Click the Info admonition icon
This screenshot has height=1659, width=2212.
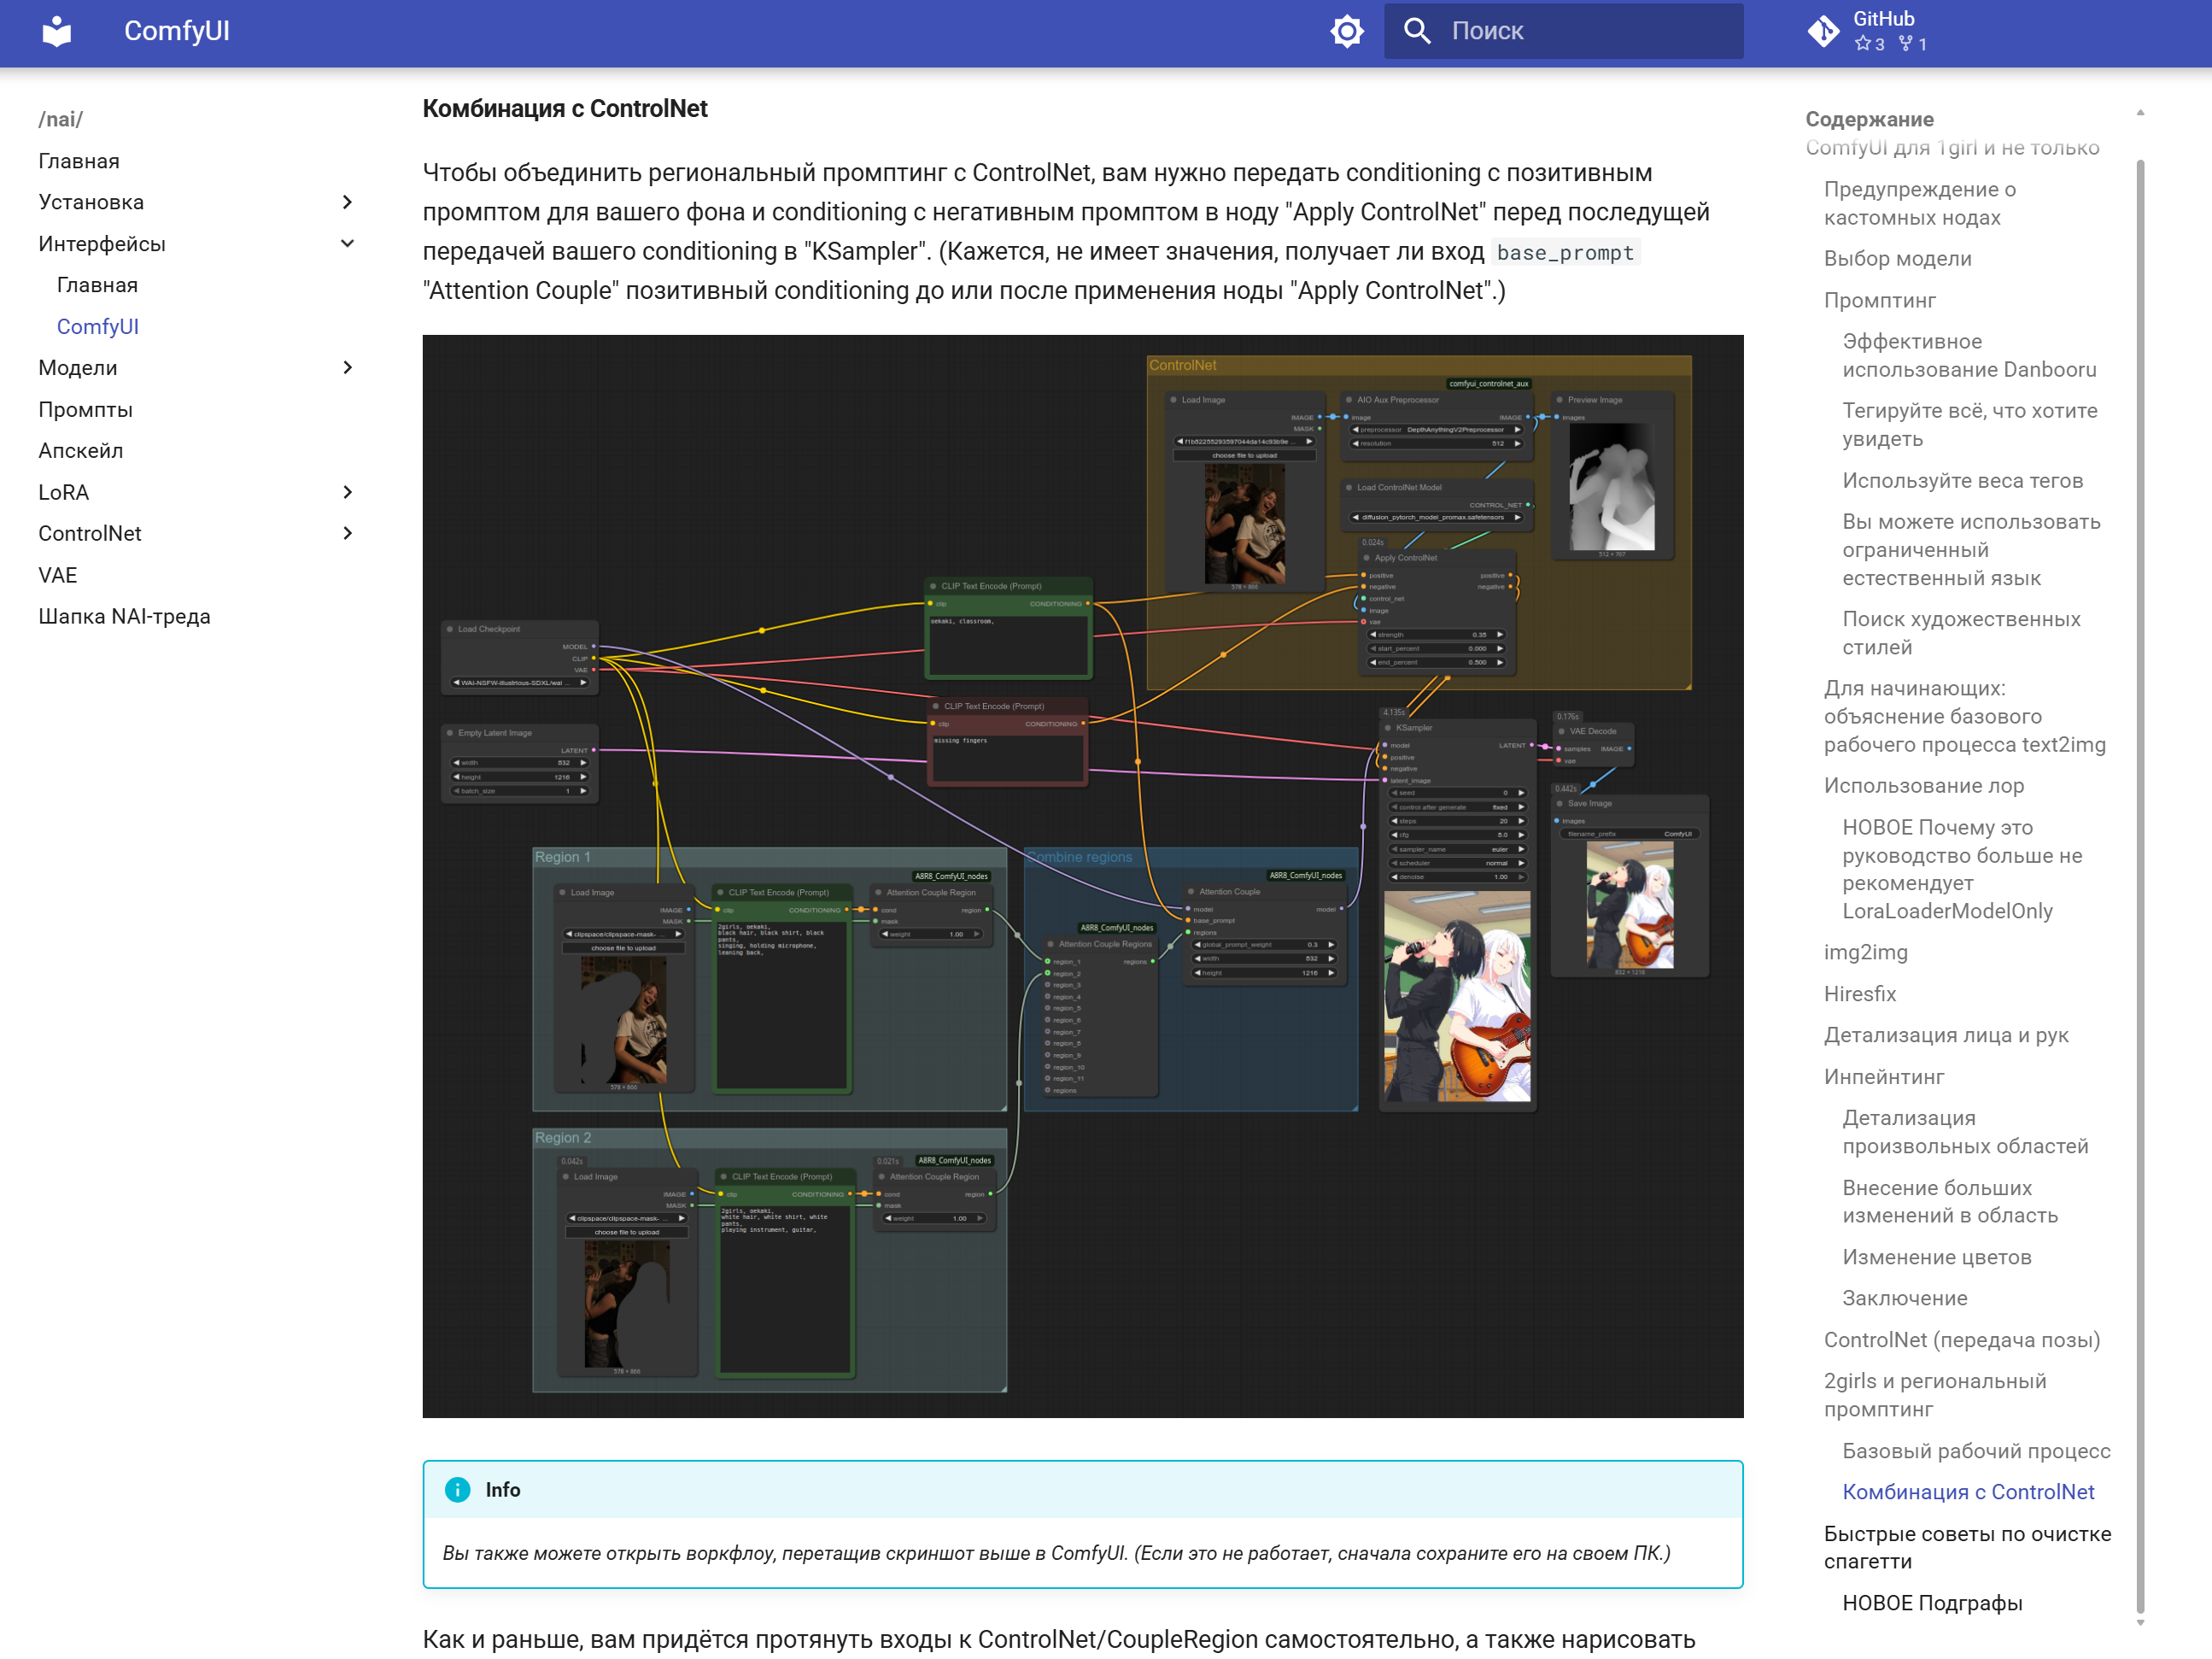(x=457, y=1489)
